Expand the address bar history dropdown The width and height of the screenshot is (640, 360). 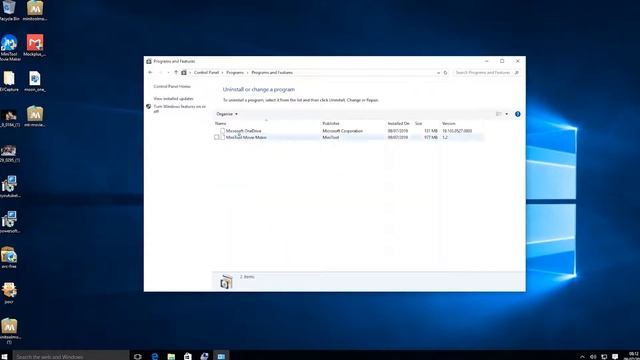coord(438,73)
